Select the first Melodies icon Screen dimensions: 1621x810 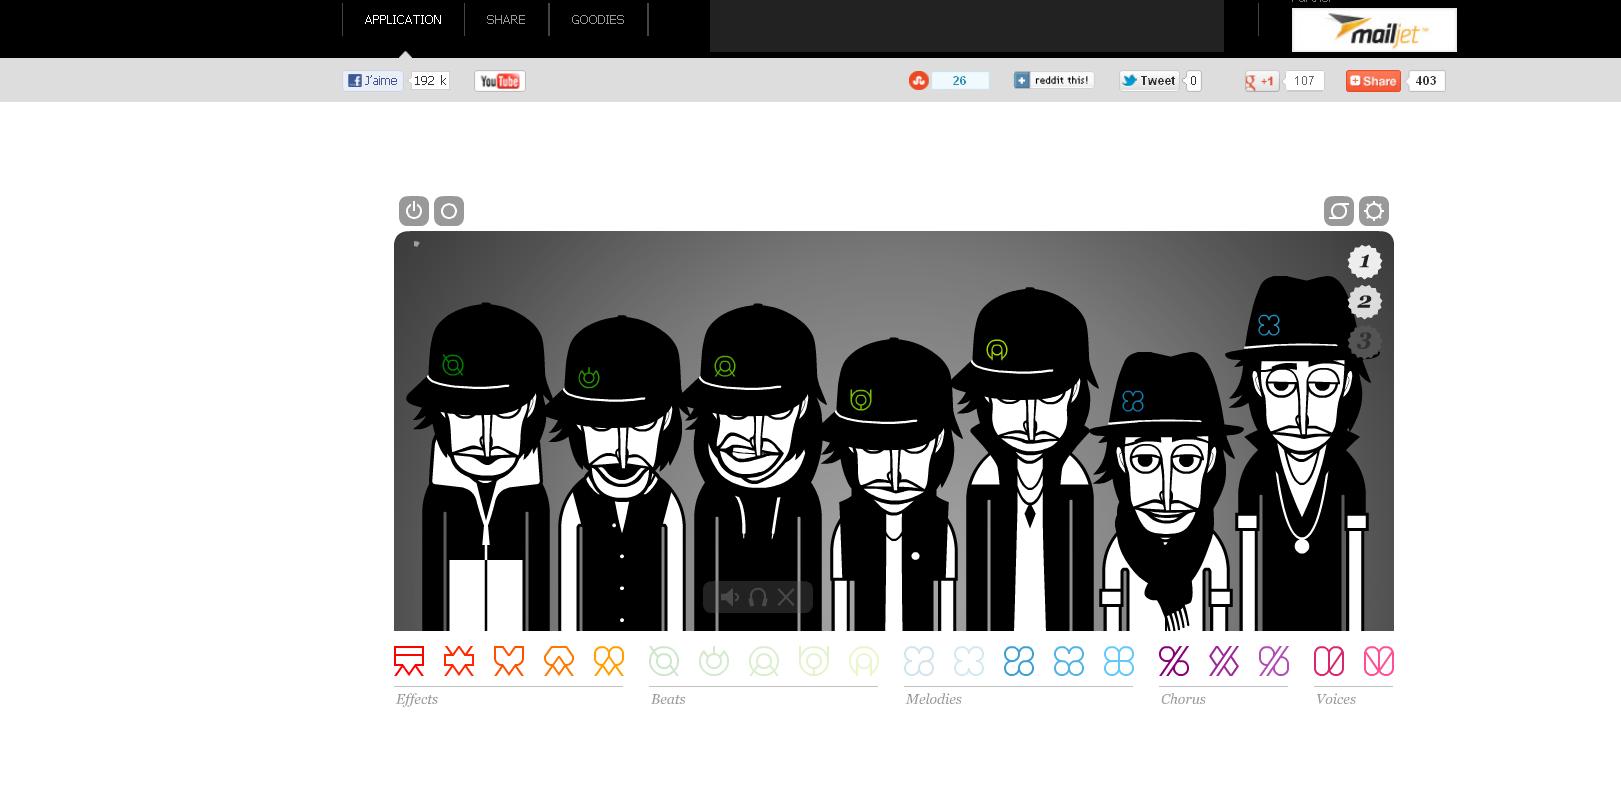click(x=919, y=661)
